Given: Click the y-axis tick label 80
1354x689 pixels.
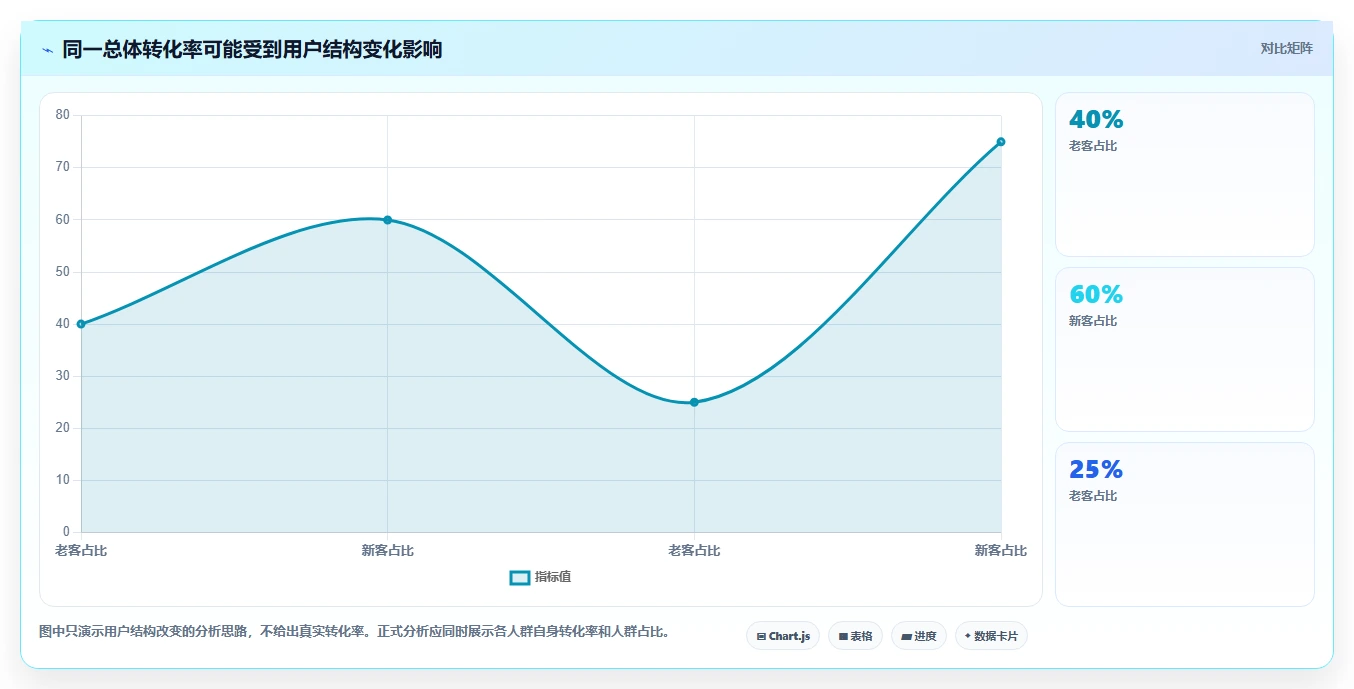Looking at the screenshot, I should [63, 115].
